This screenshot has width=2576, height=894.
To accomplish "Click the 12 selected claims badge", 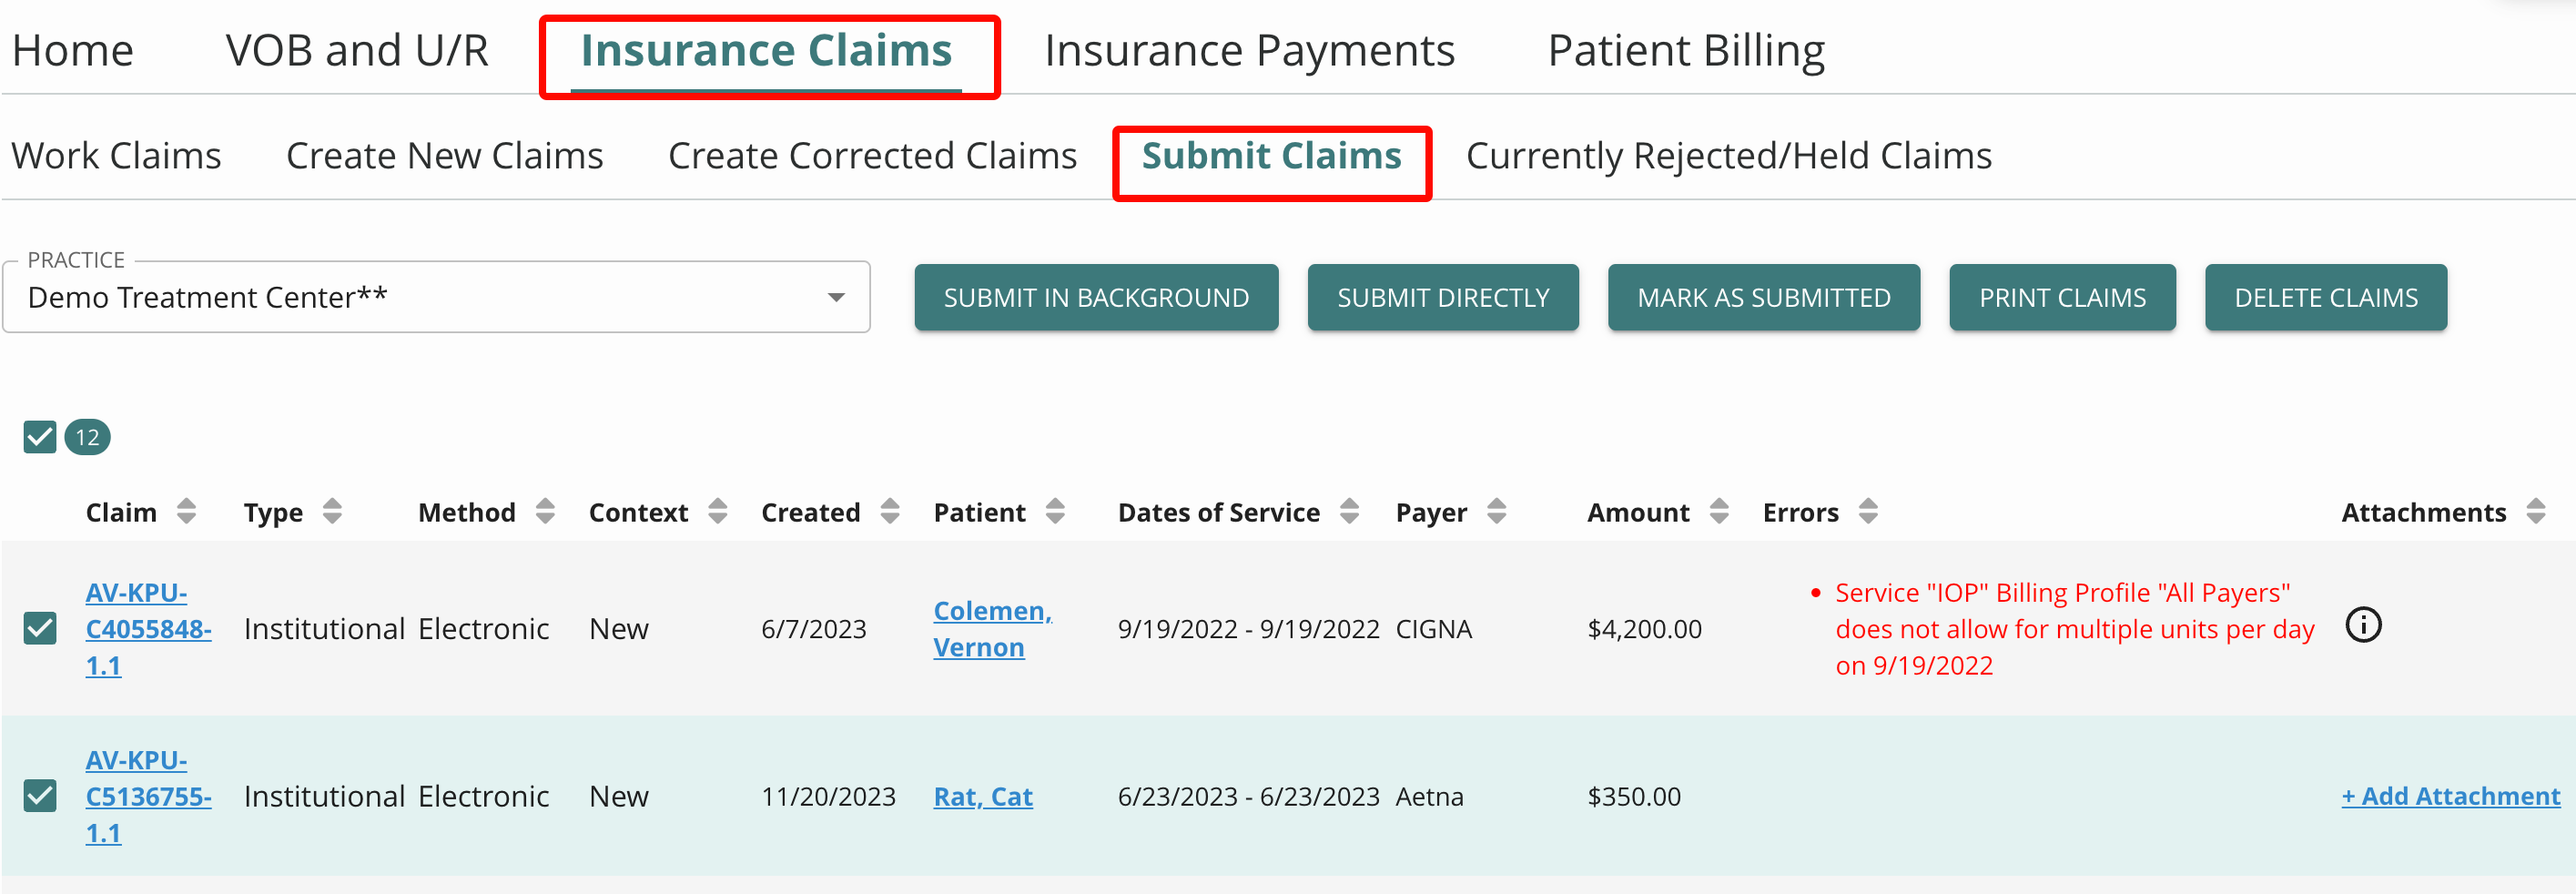I will [87, 437].
